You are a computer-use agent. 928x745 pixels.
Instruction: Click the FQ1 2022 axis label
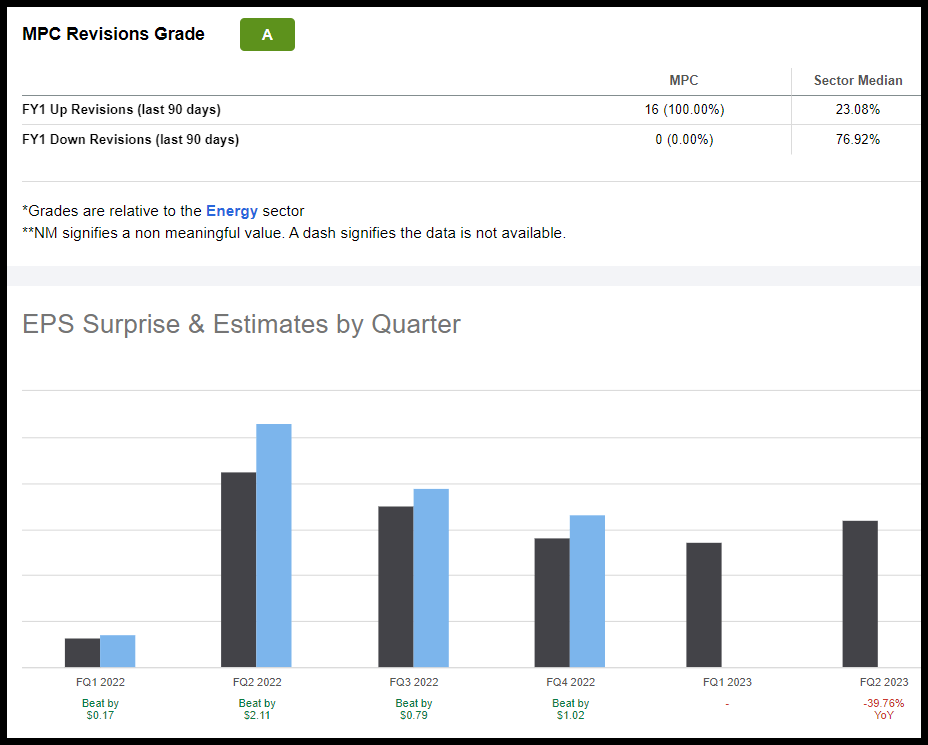click(100, 682)
